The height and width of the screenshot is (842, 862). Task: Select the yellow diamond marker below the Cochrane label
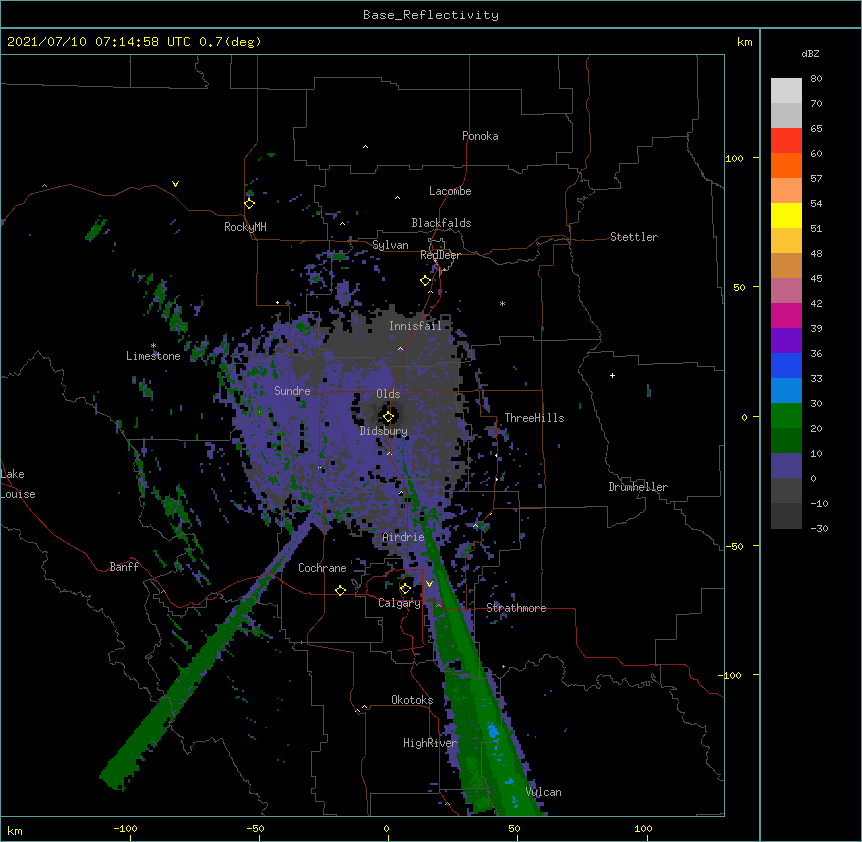click(x=340, y=590)
